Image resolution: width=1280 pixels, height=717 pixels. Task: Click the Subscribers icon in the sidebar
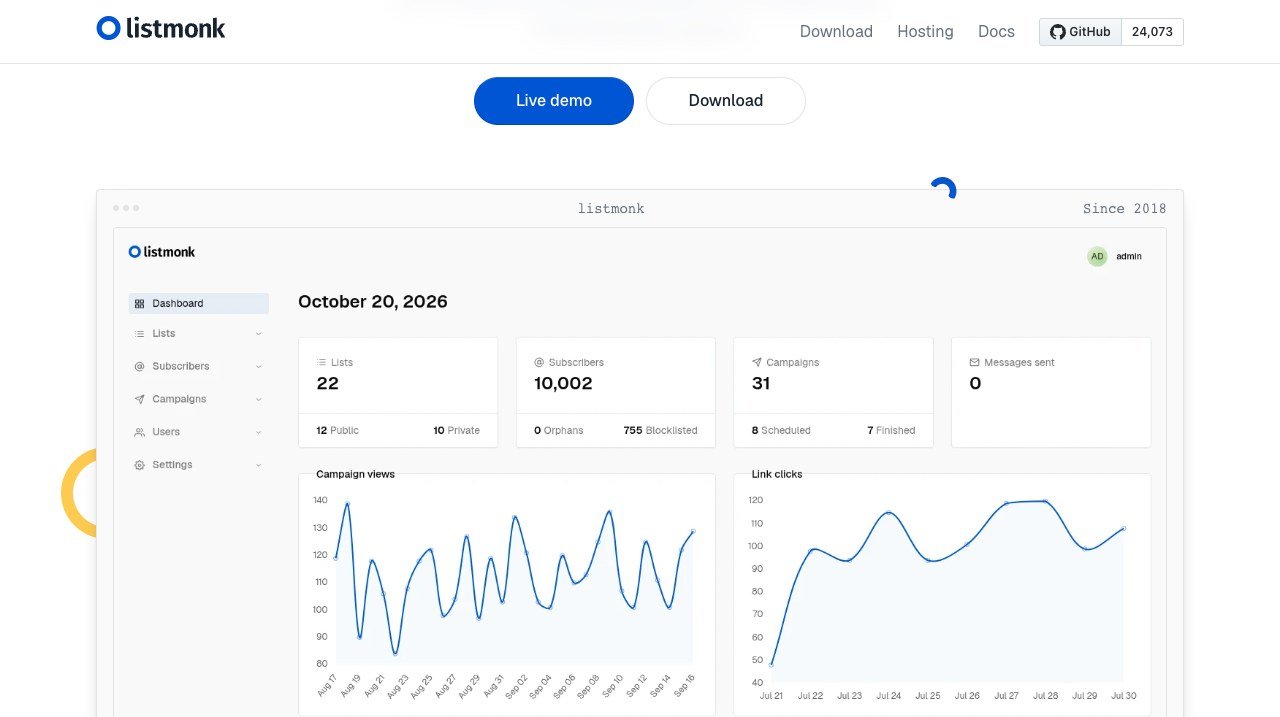(x=139, y=367)
